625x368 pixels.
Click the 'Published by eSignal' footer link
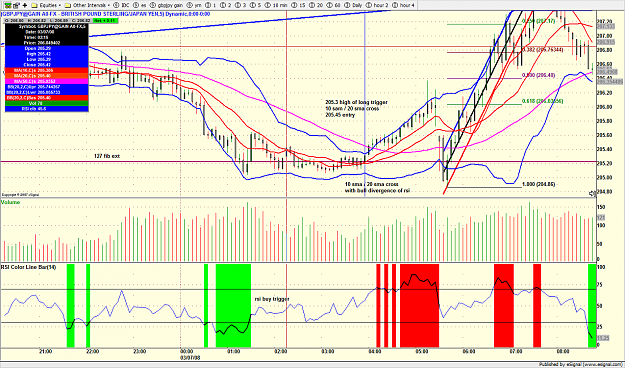pos(580,364)
